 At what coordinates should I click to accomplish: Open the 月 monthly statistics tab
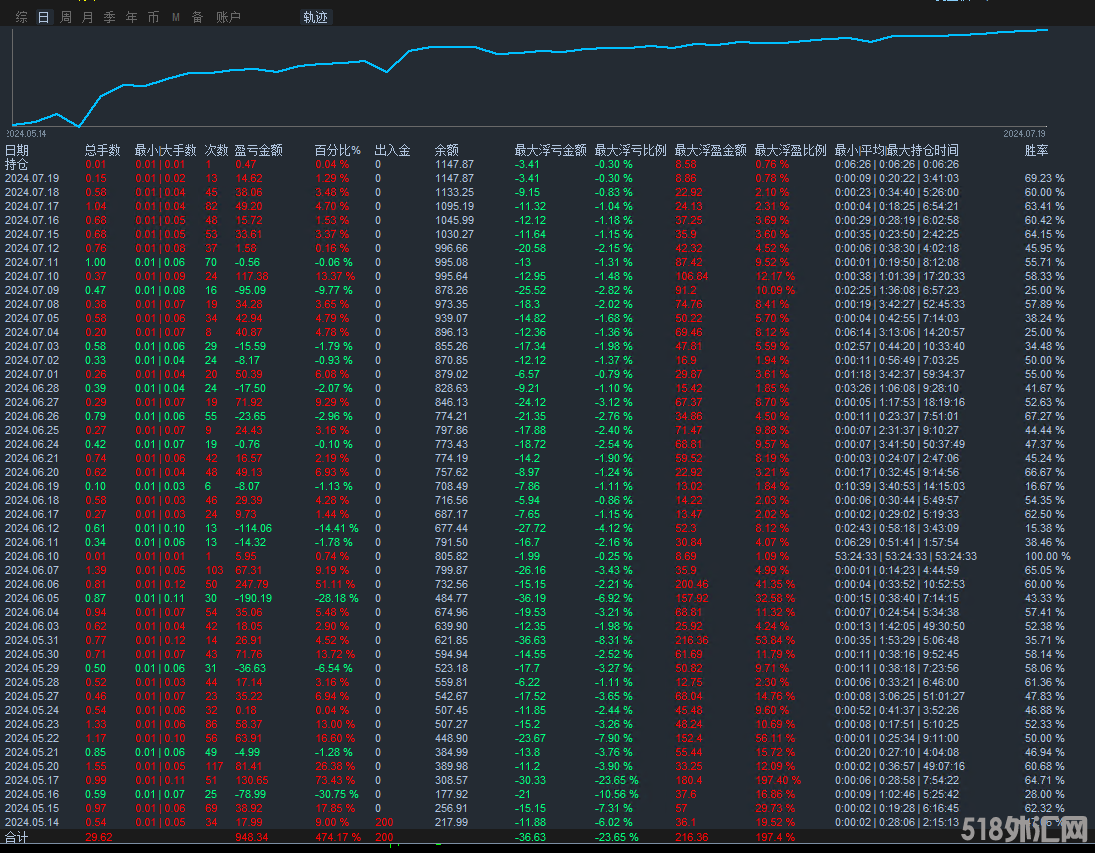point(88,17)
